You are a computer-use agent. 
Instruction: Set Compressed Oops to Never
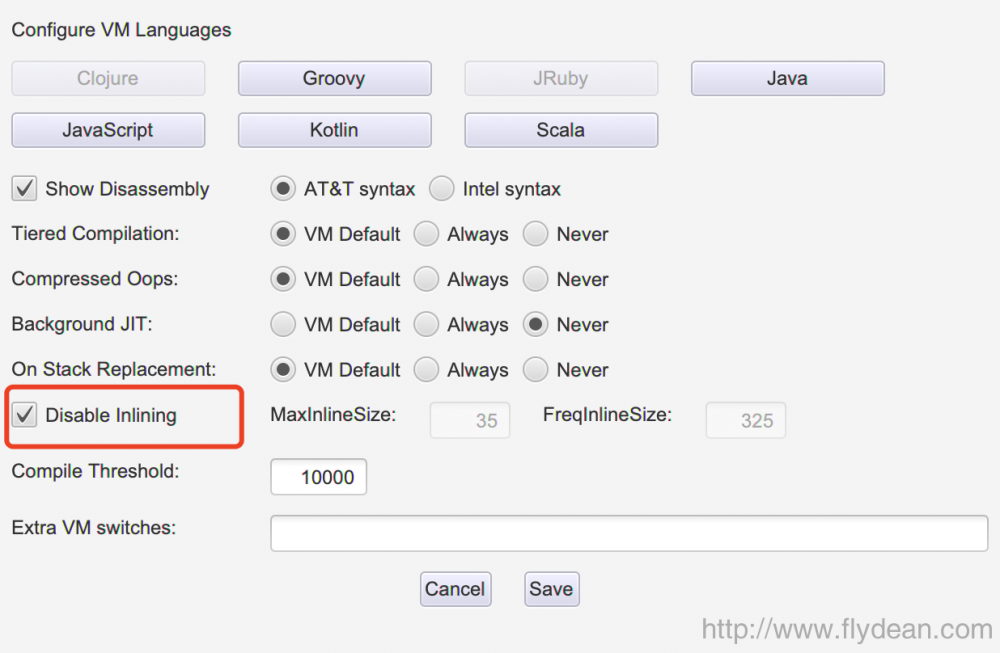pos(535,278)
